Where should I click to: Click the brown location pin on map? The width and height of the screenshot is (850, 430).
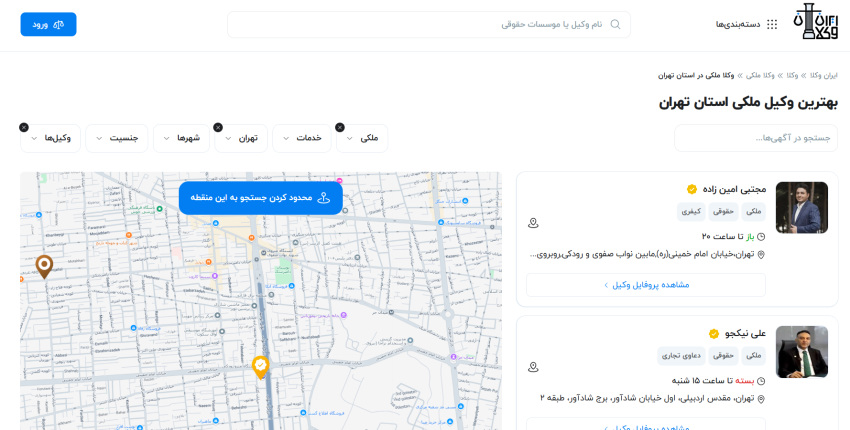tap(44, 266)
